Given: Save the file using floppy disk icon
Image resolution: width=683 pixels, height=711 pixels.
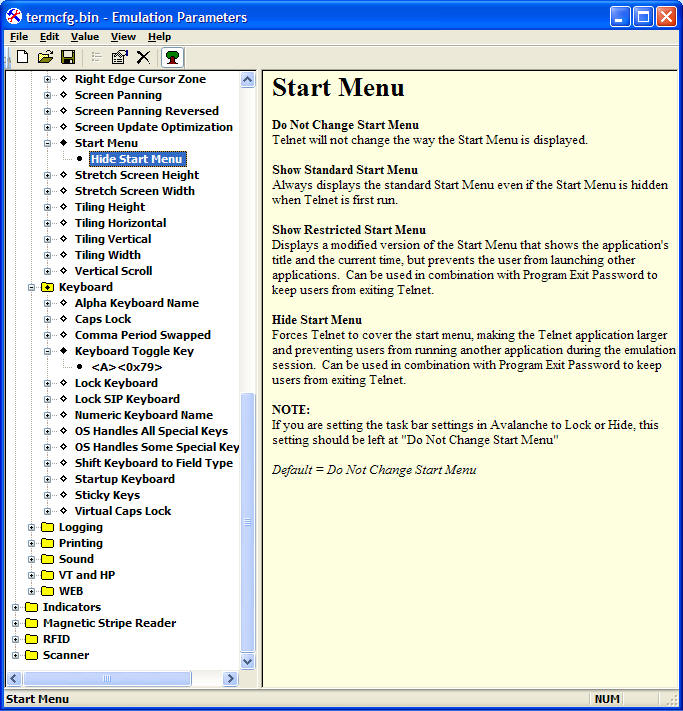Looking at the screenshot, I should (68, 57).
